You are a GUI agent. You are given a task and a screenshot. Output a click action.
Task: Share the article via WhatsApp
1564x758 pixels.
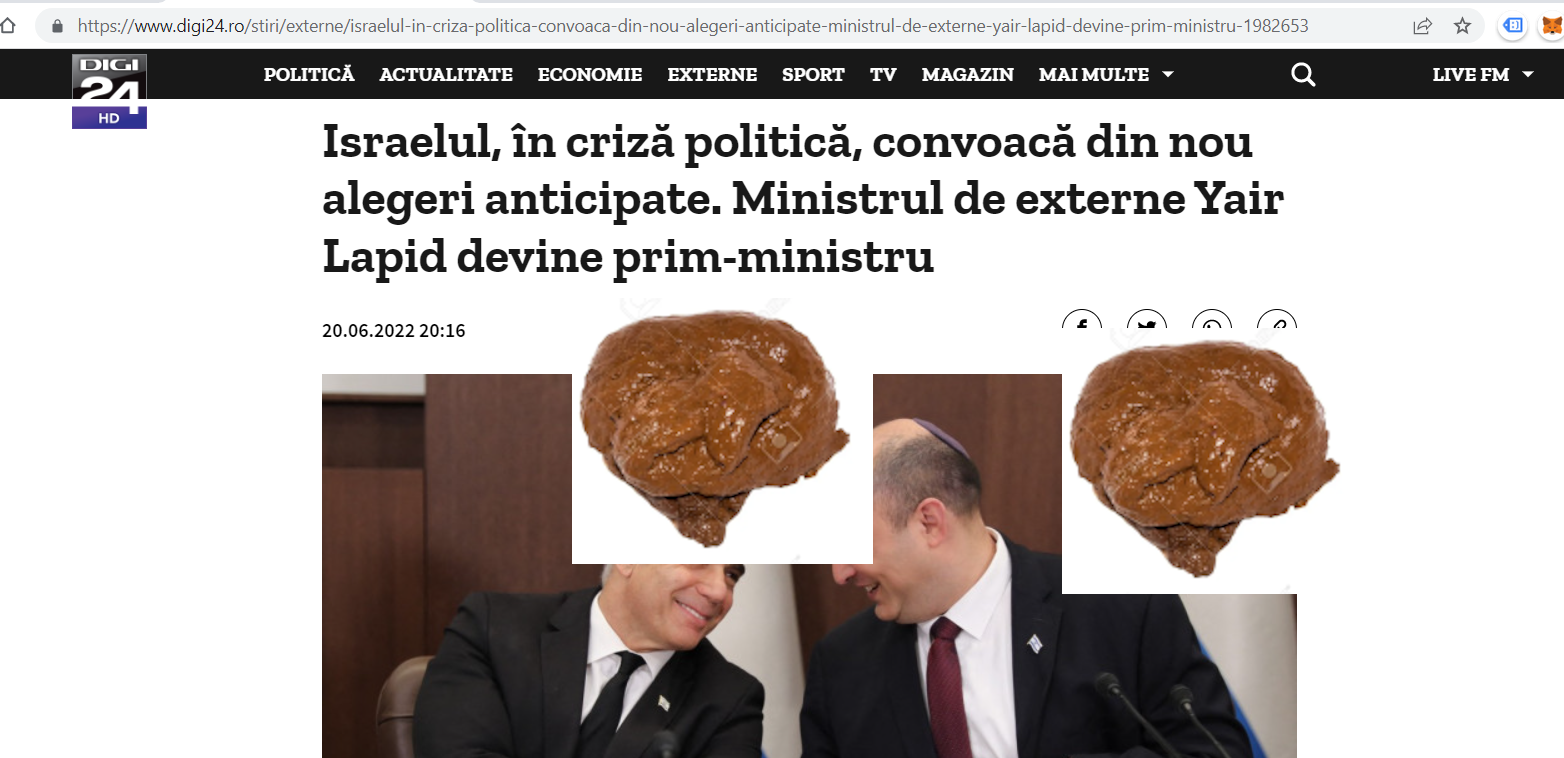[x=1212, y=320]
